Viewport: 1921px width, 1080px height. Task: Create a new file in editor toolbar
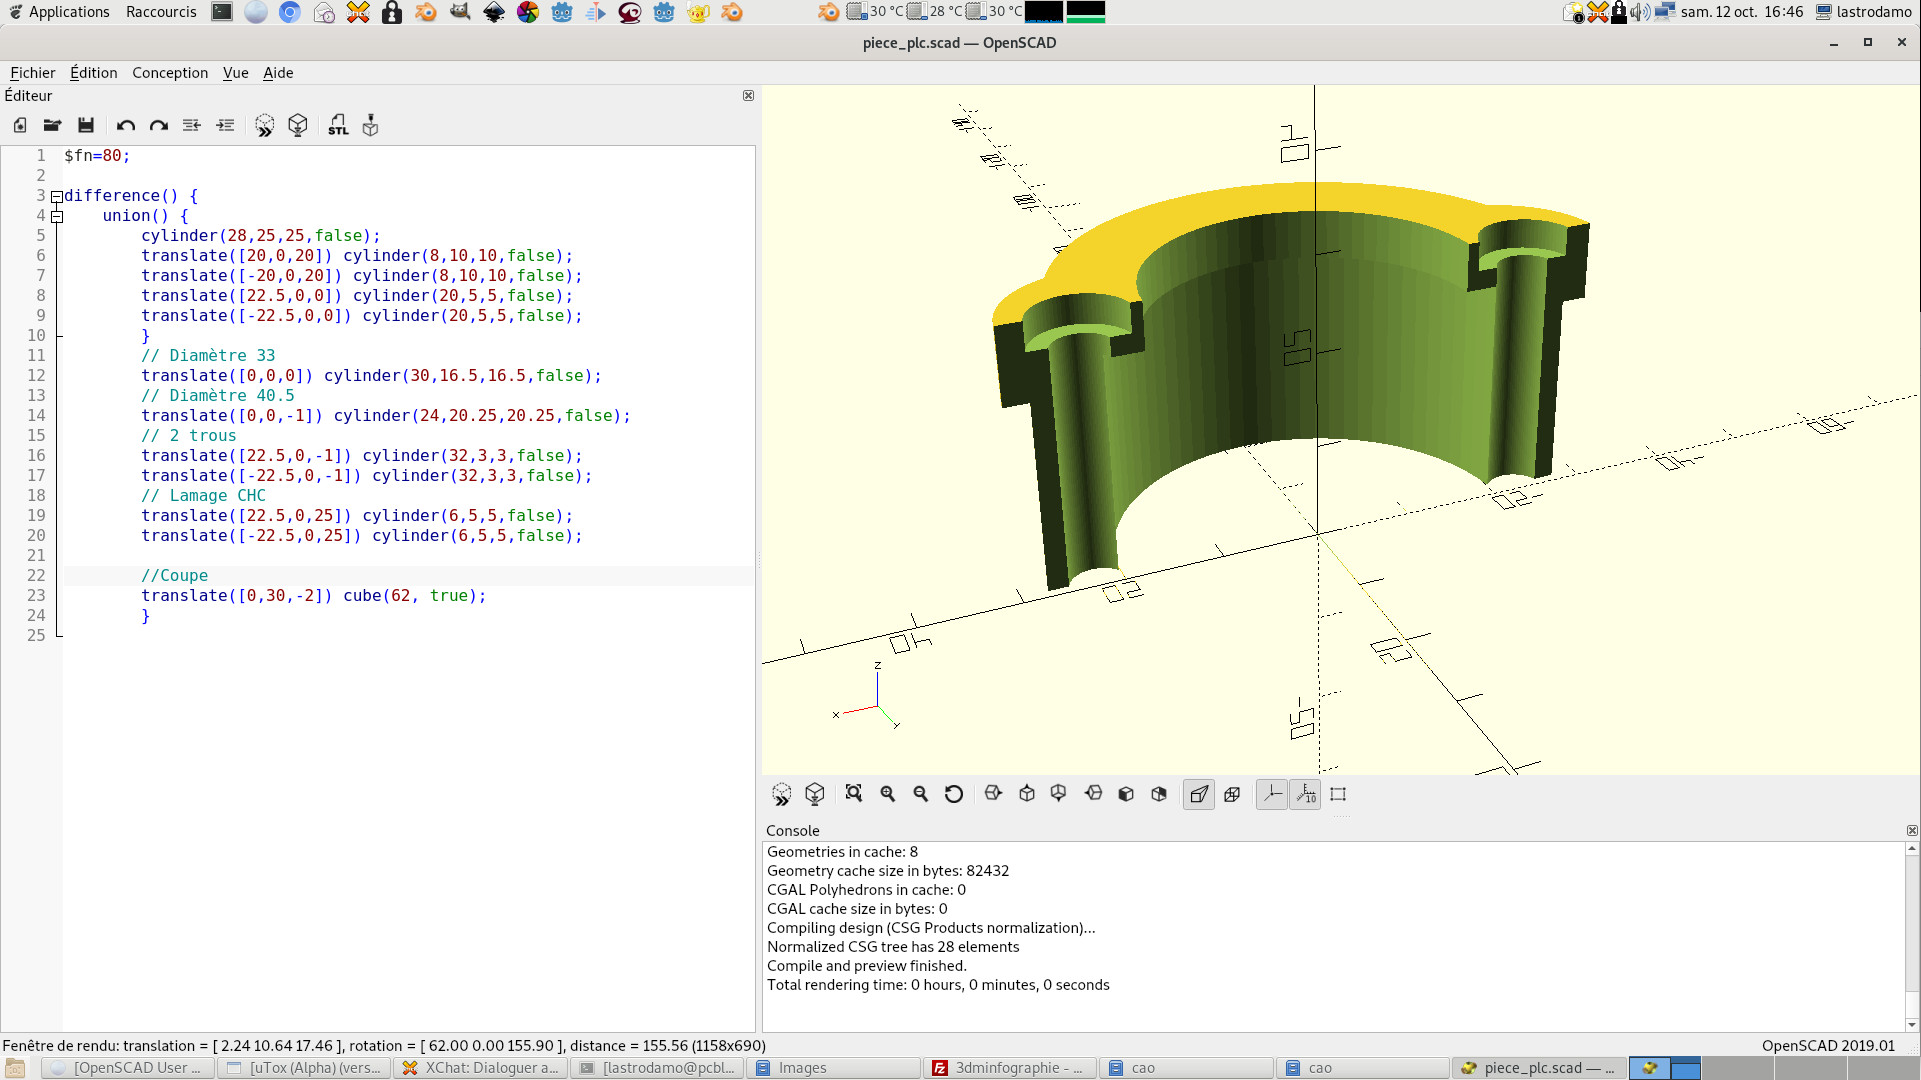click(x=20, y=125)
